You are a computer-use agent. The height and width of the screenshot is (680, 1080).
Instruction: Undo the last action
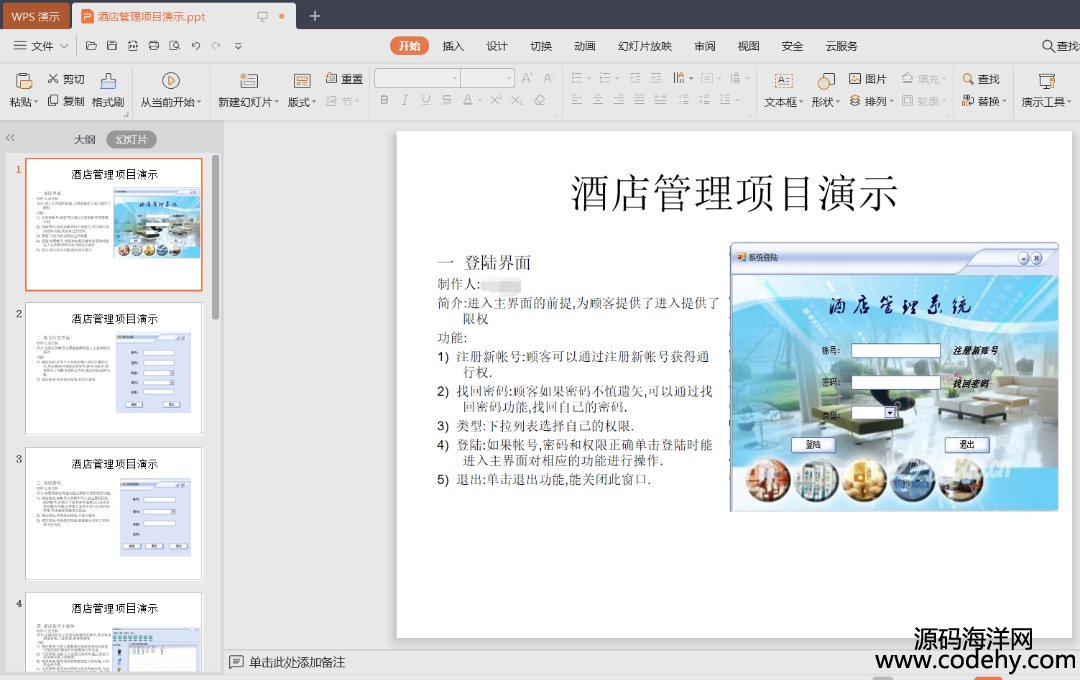(x=196, y=46)
